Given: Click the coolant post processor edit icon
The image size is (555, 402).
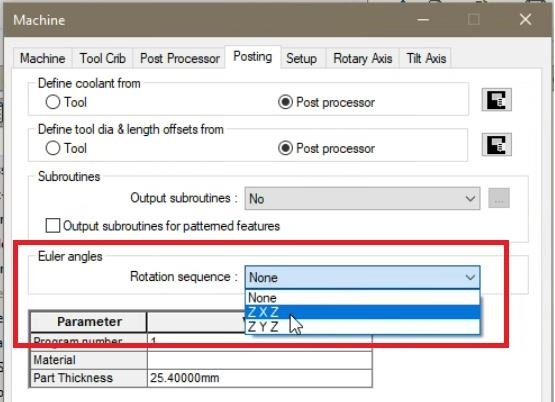Looking at the screenshot, I should tap(497, 100).
